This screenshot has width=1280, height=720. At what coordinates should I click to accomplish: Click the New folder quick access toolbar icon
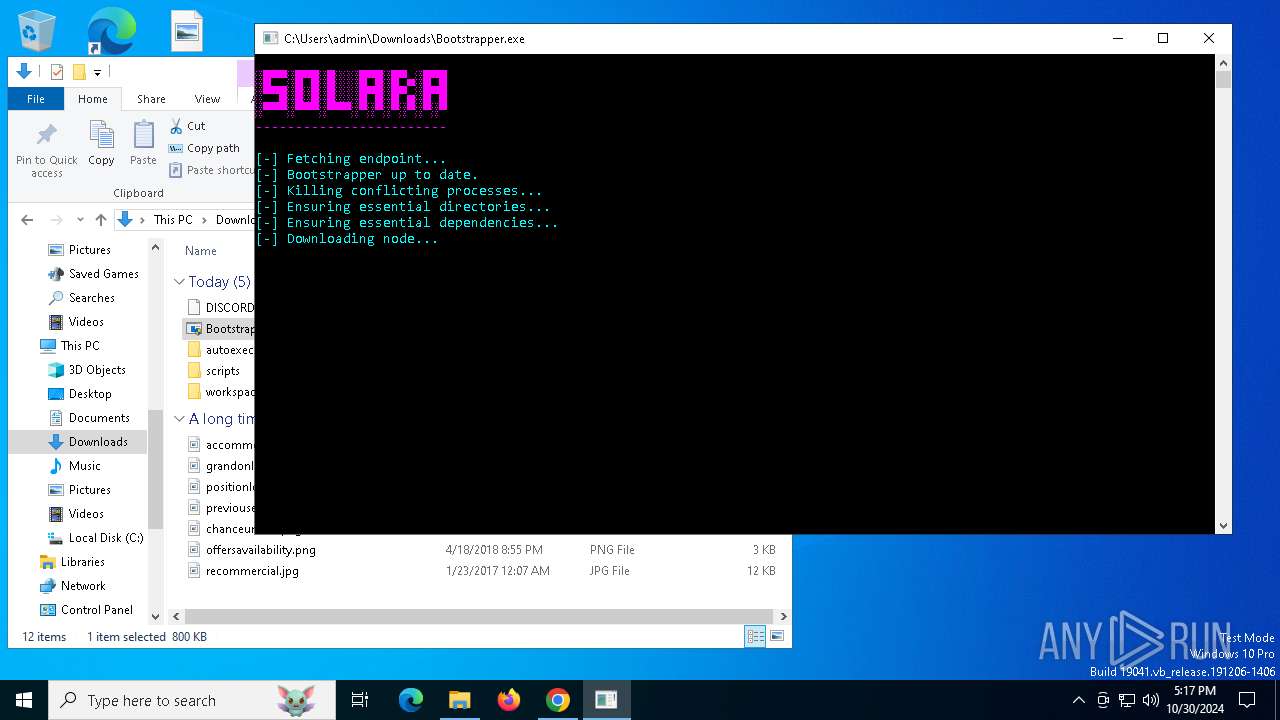pyautogui.click(x=79, y=72)
